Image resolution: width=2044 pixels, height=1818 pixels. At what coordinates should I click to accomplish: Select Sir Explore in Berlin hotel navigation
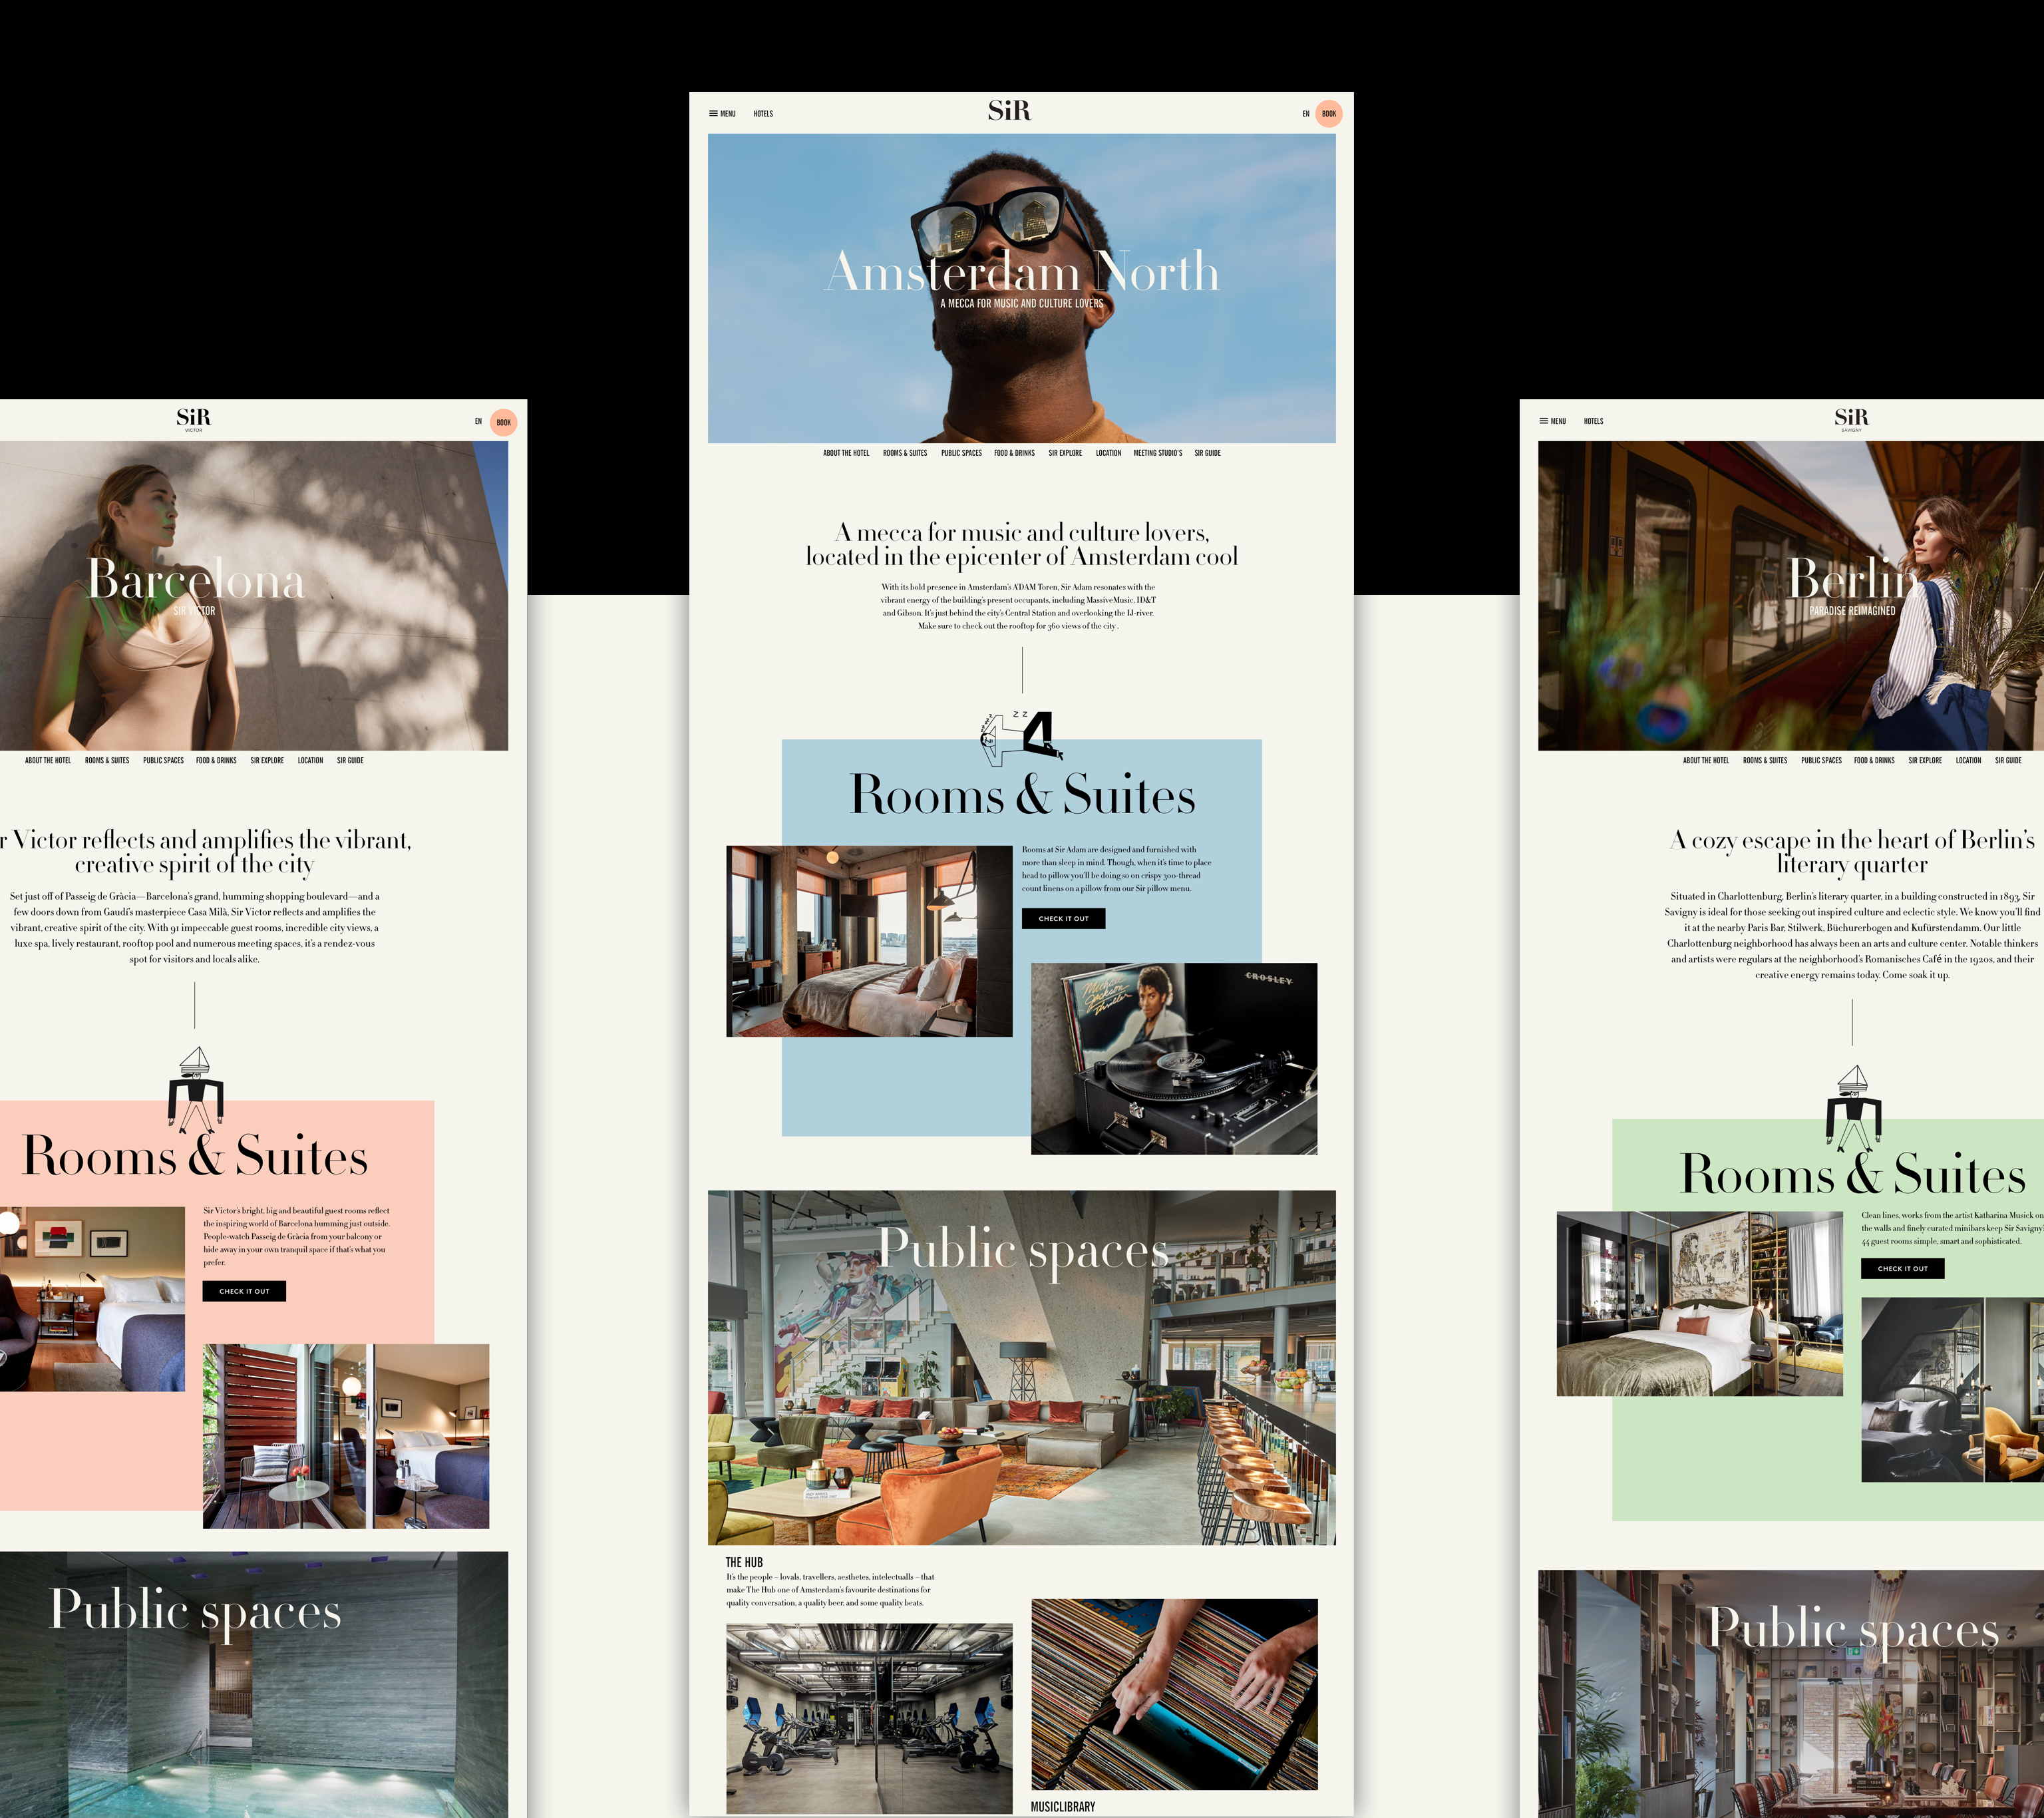pos(1924,761)
